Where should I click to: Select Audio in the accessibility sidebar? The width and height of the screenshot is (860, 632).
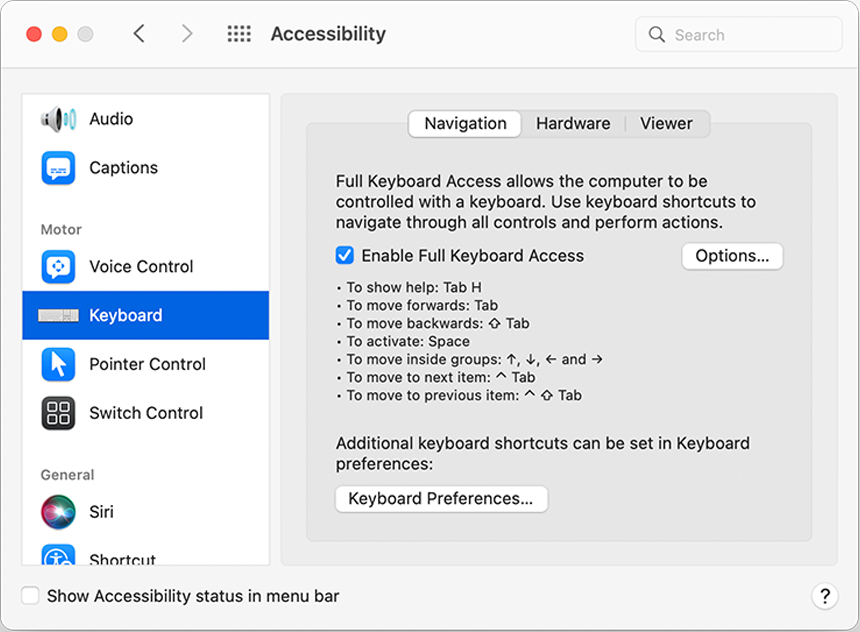[x=108, y=118]
